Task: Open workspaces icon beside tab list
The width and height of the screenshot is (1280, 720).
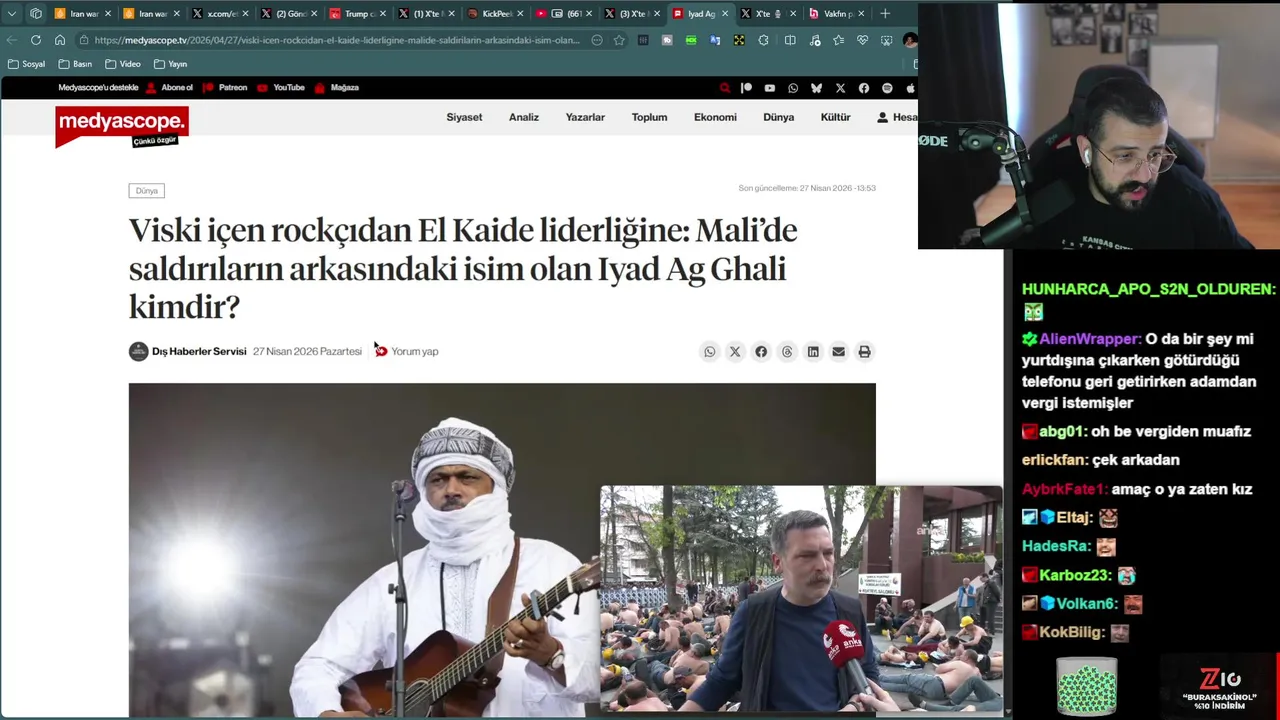Action: [36, 14]
